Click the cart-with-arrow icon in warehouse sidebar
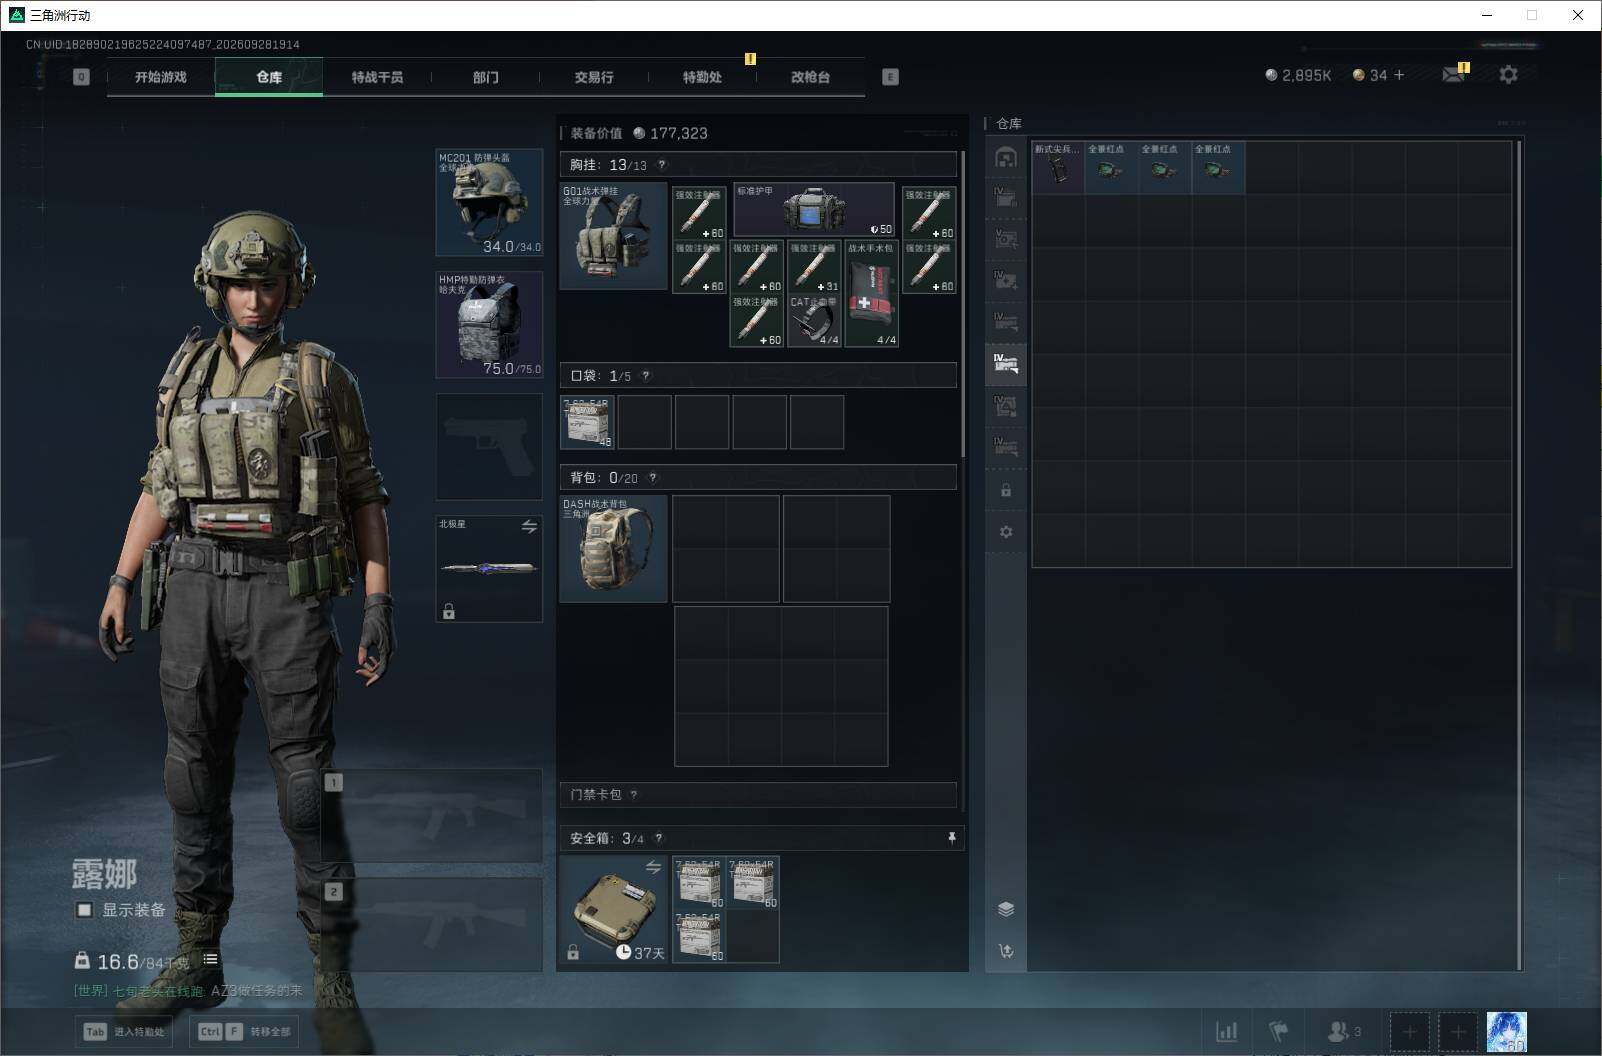Viewport: 1602px width, 1056px height. point(1006,951)
